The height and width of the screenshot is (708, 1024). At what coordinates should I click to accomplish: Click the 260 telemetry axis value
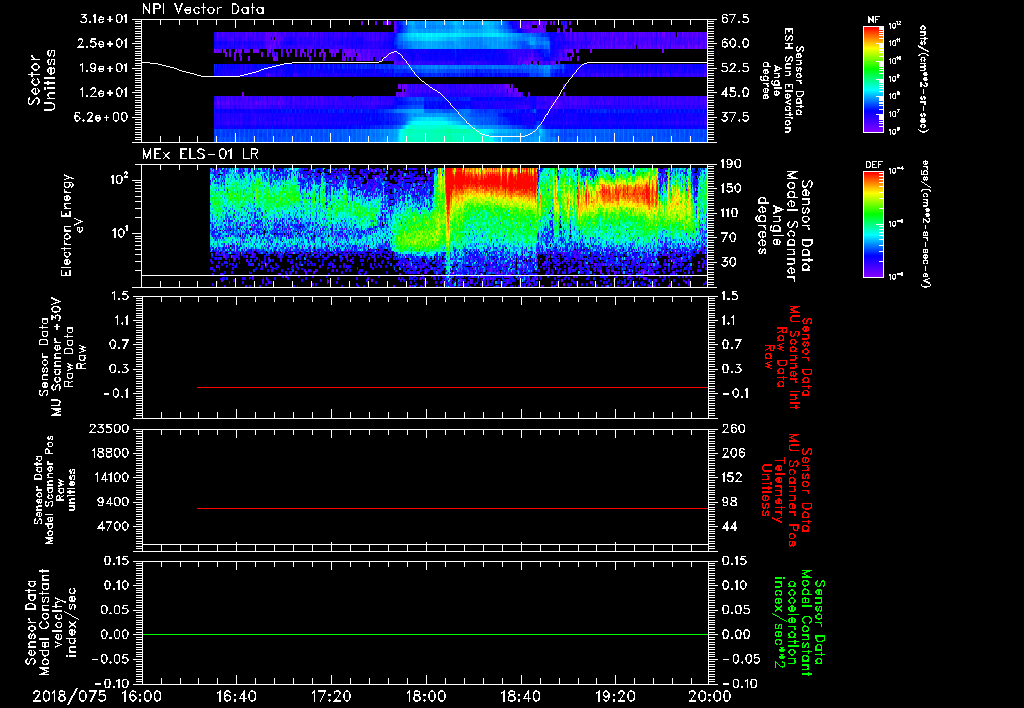pyautogui.click(x=731, y=428)
